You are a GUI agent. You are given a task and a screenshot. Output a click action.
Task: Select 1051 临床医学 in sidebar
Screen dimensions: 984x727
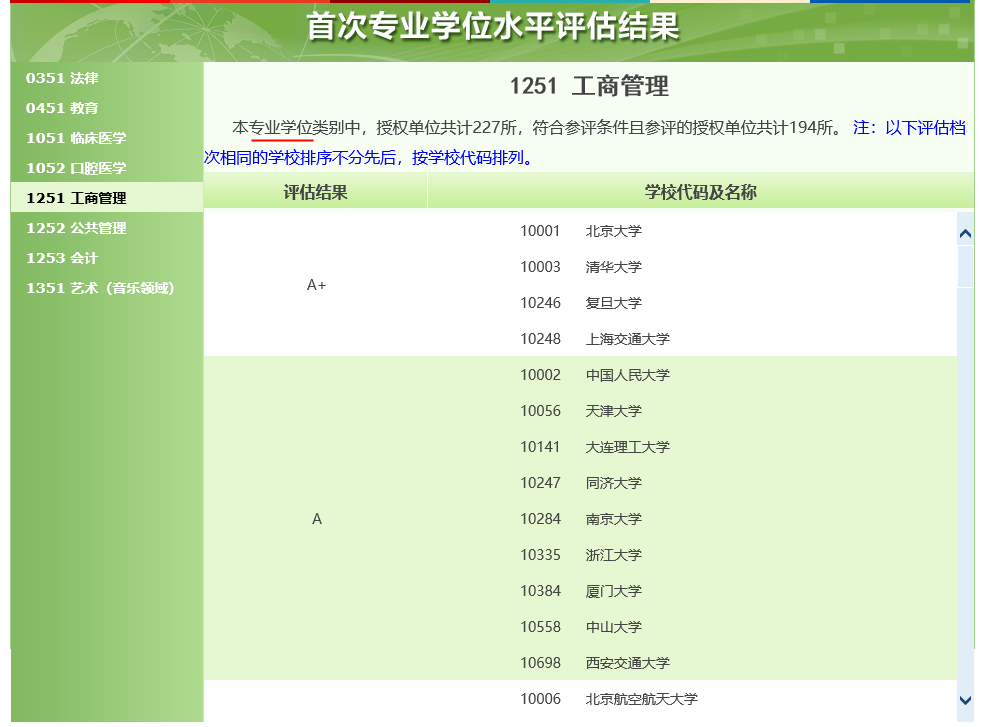(107, 138)
